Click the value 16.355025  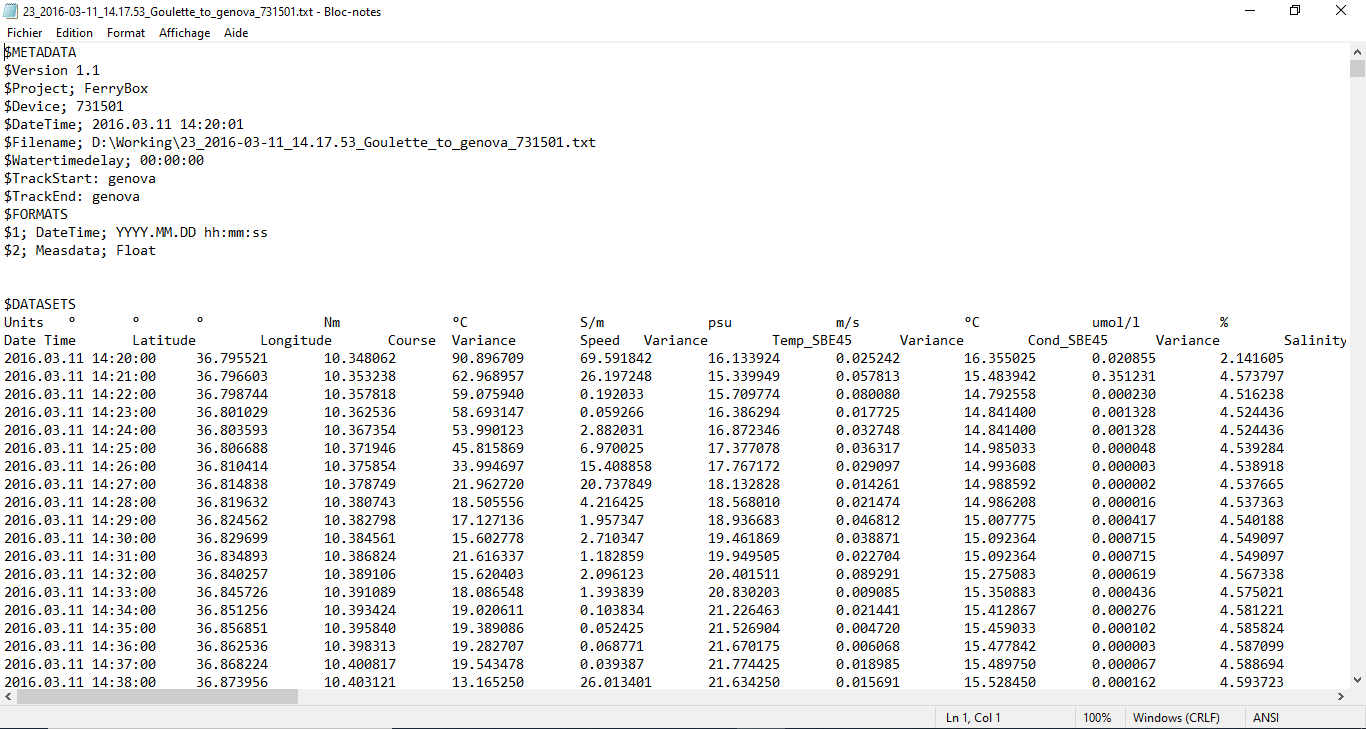pos(1000,358)
